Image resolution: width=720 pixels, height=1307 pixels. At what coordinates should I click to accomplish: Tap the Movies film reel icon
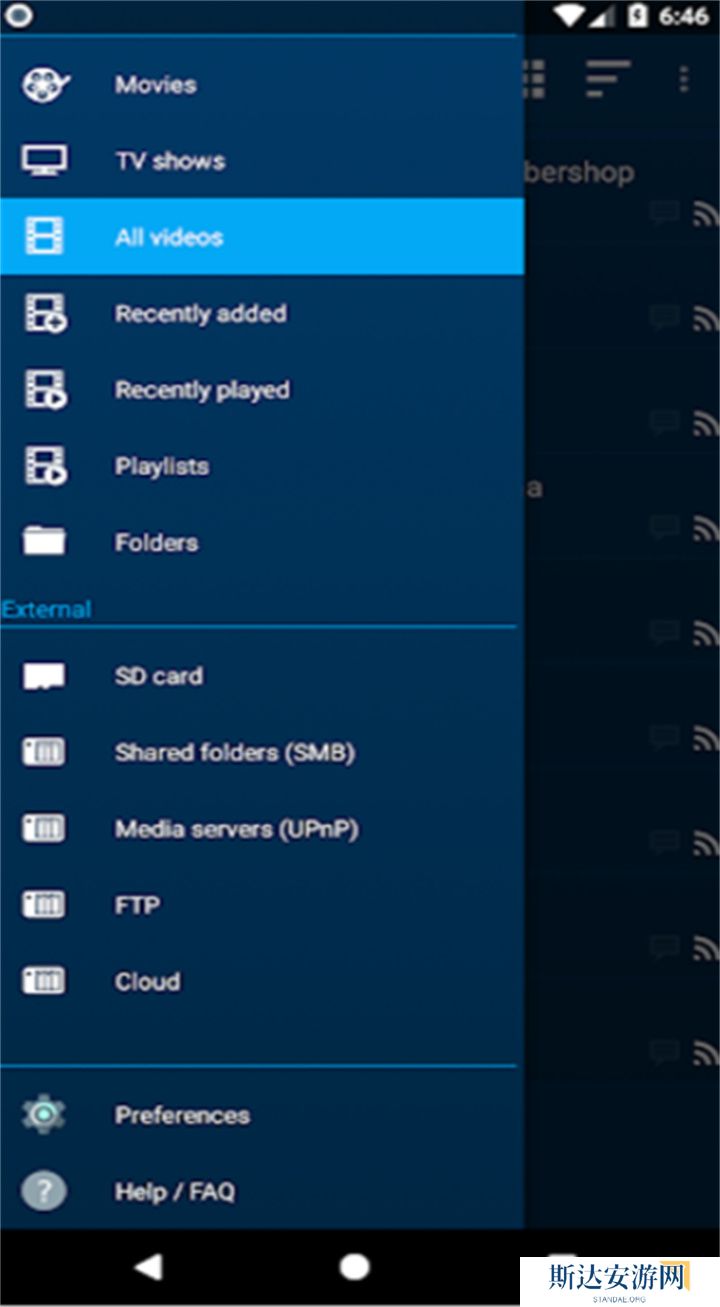tap(45, 85)
